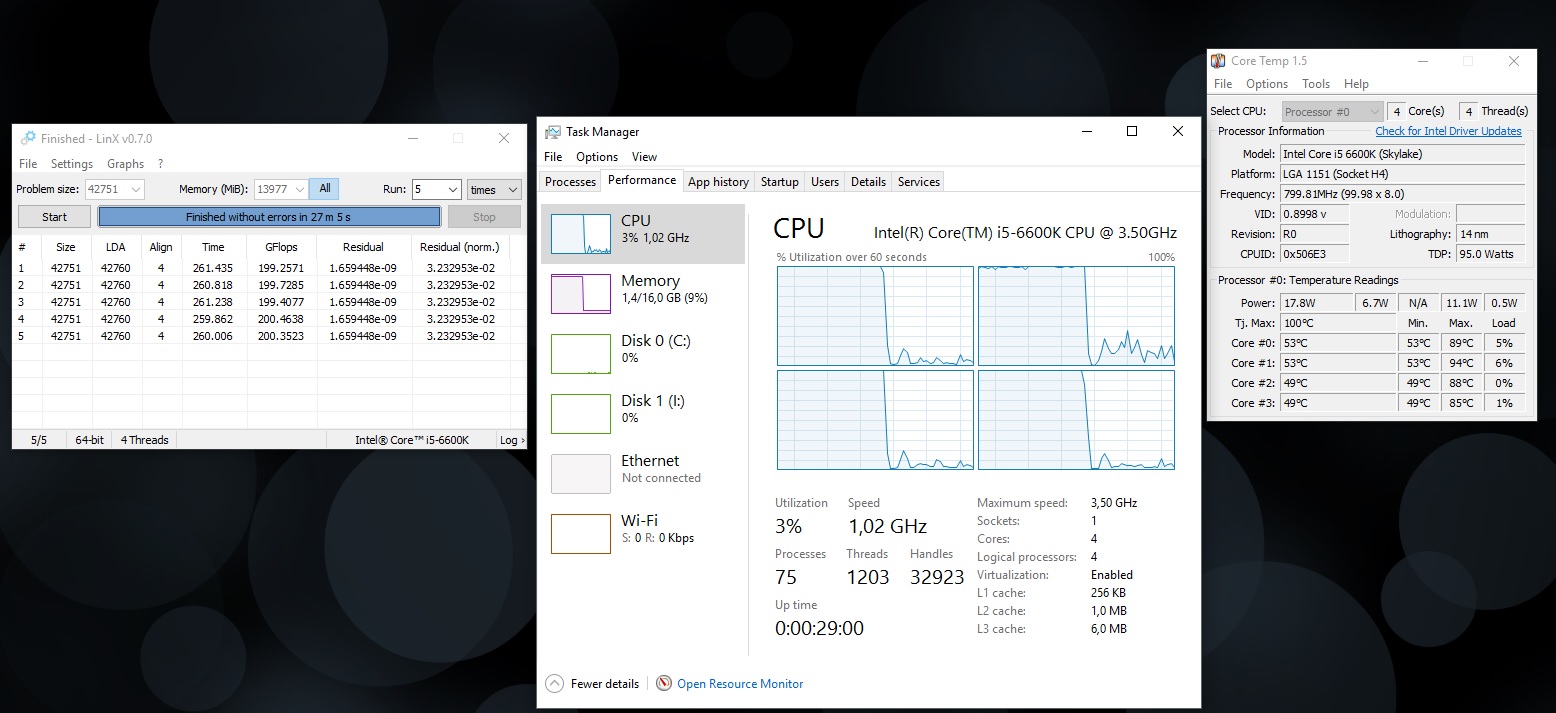Open Task Manager Options menu
1556x713 pixels.
tap(597, 157)
